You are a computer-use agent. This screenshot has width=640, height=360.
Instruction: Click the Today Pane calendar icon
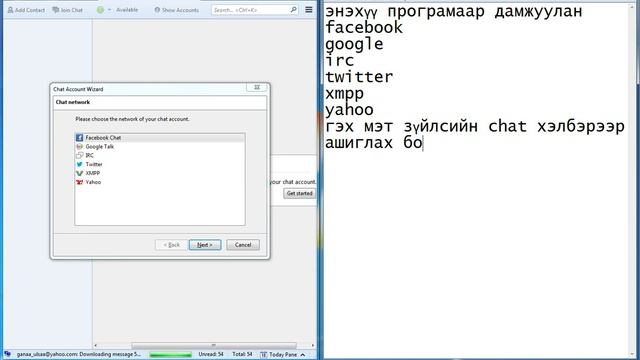[264, 355]
